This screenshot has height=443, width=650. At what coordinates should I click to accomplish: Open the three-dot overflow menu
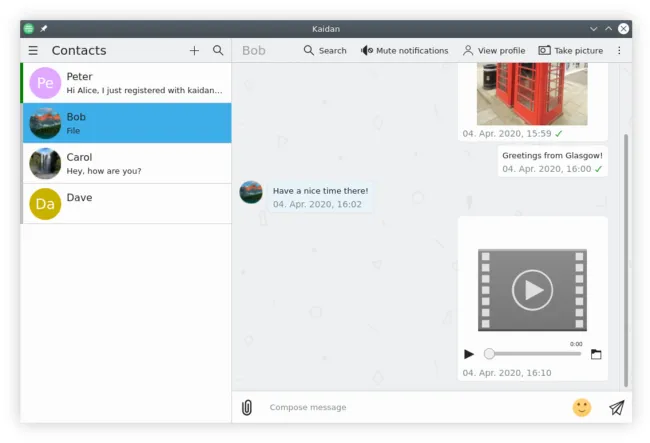[619, 50]
